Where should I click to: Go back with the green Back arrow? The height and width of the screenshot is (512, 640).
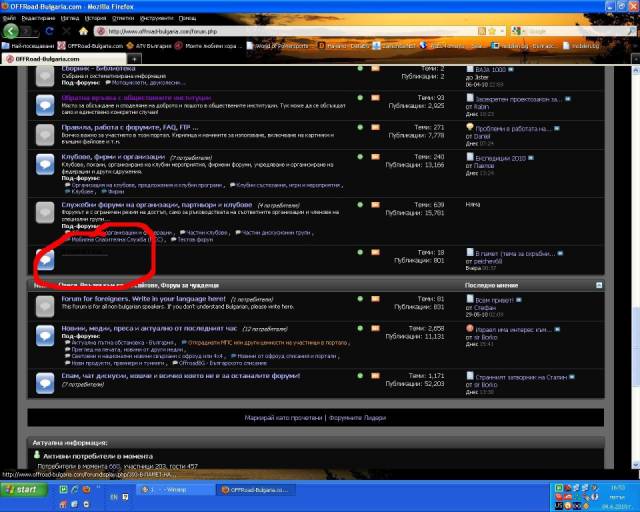tap(11, 31)
